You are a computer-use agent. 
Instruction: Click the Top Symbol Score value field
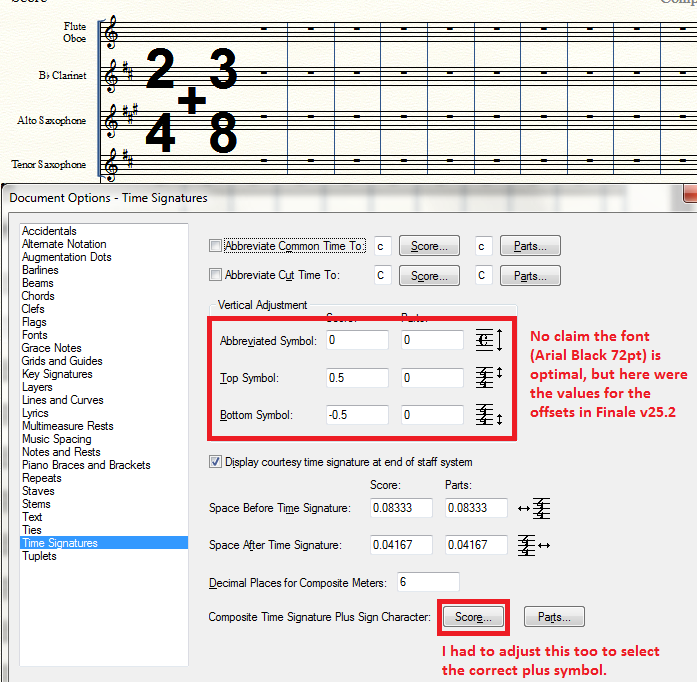click(357, 378)
